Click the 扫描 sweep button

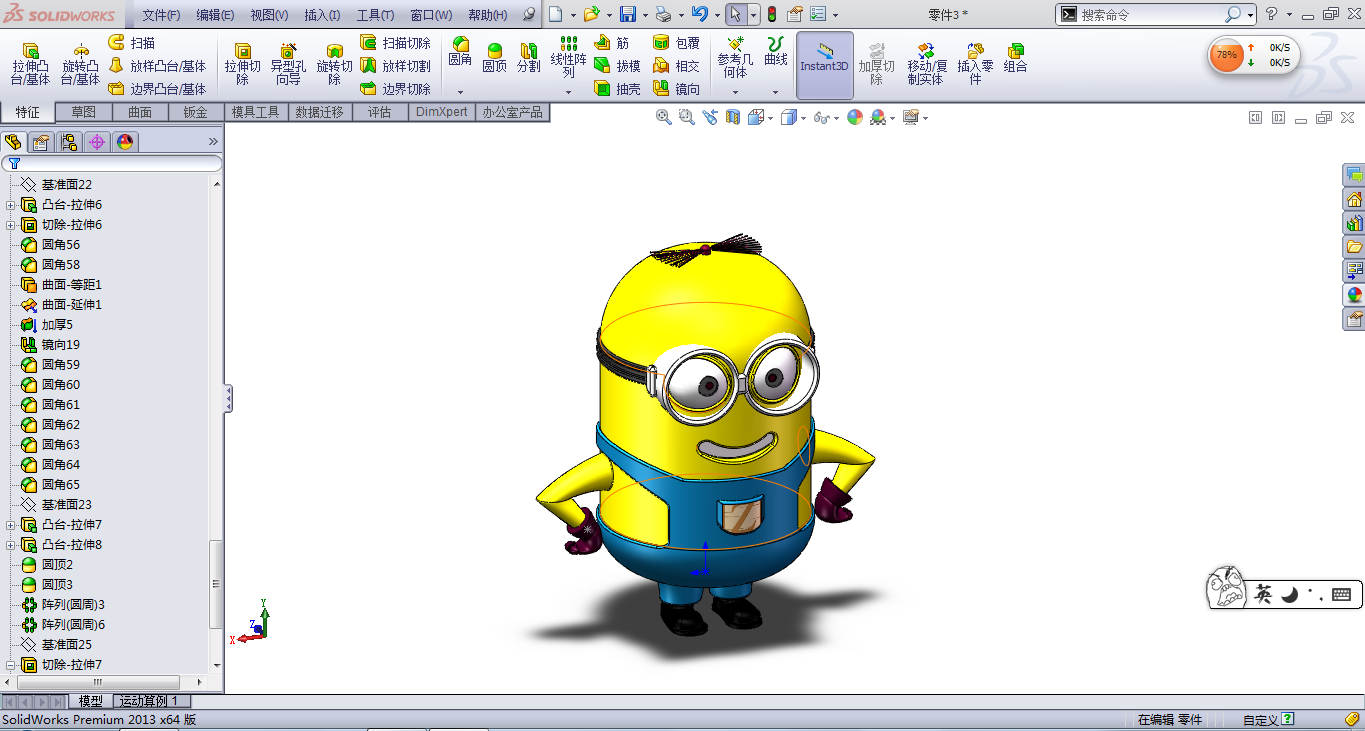click(131, 43)
